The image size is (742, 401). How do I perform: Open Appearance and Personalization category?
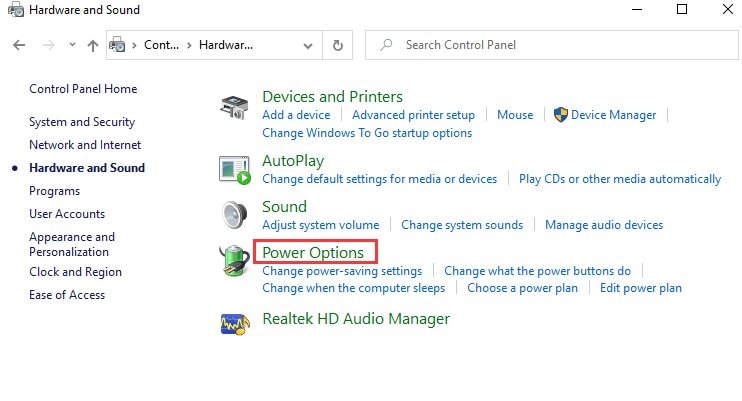tap(72, 244)
